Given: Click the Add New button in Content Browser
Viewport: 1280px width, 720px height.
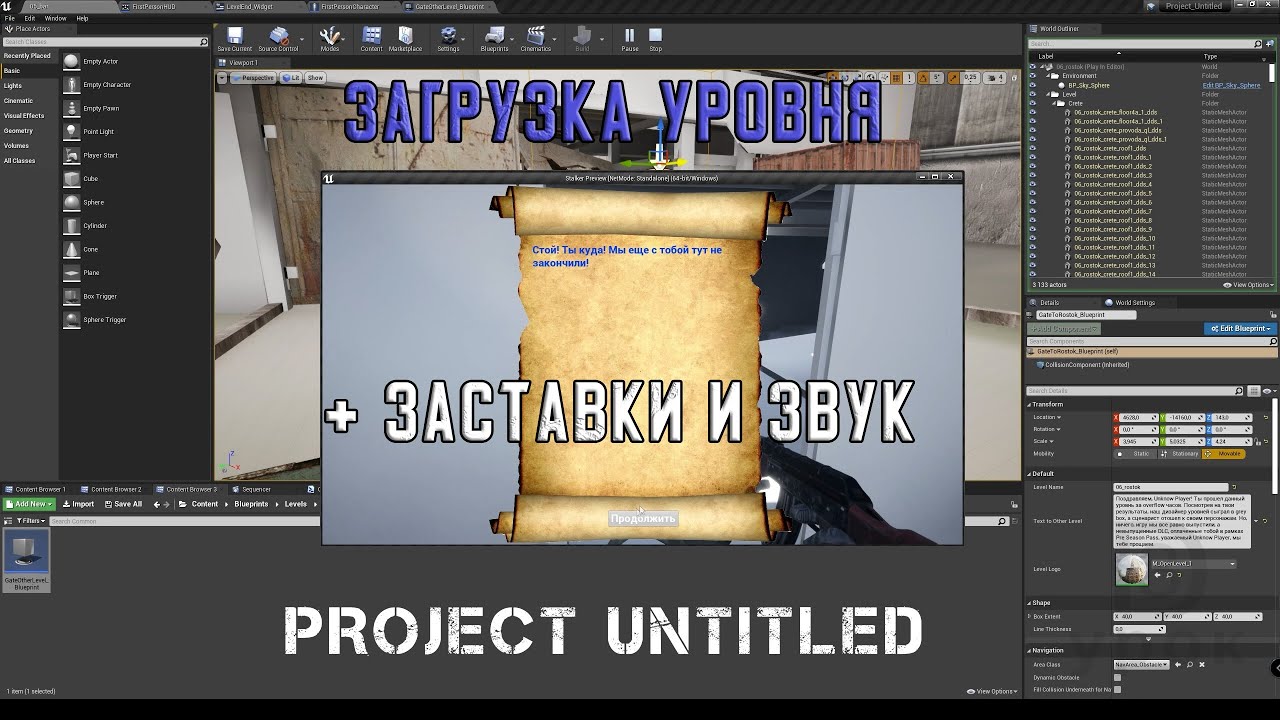Looking at the screenshot, I should (x=28, y=504).
